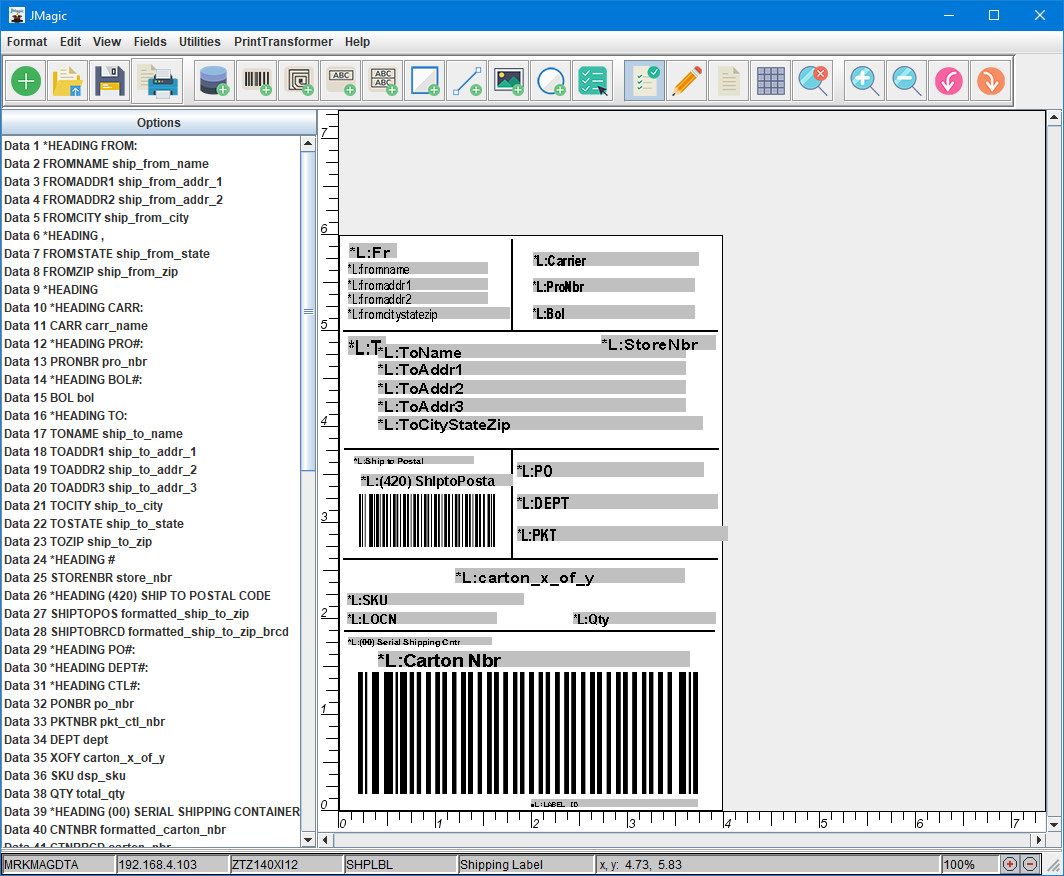This screenshot has height=876, width=1064.
Task: Click the magnifier with red X icon
Action: pos(813,81)
